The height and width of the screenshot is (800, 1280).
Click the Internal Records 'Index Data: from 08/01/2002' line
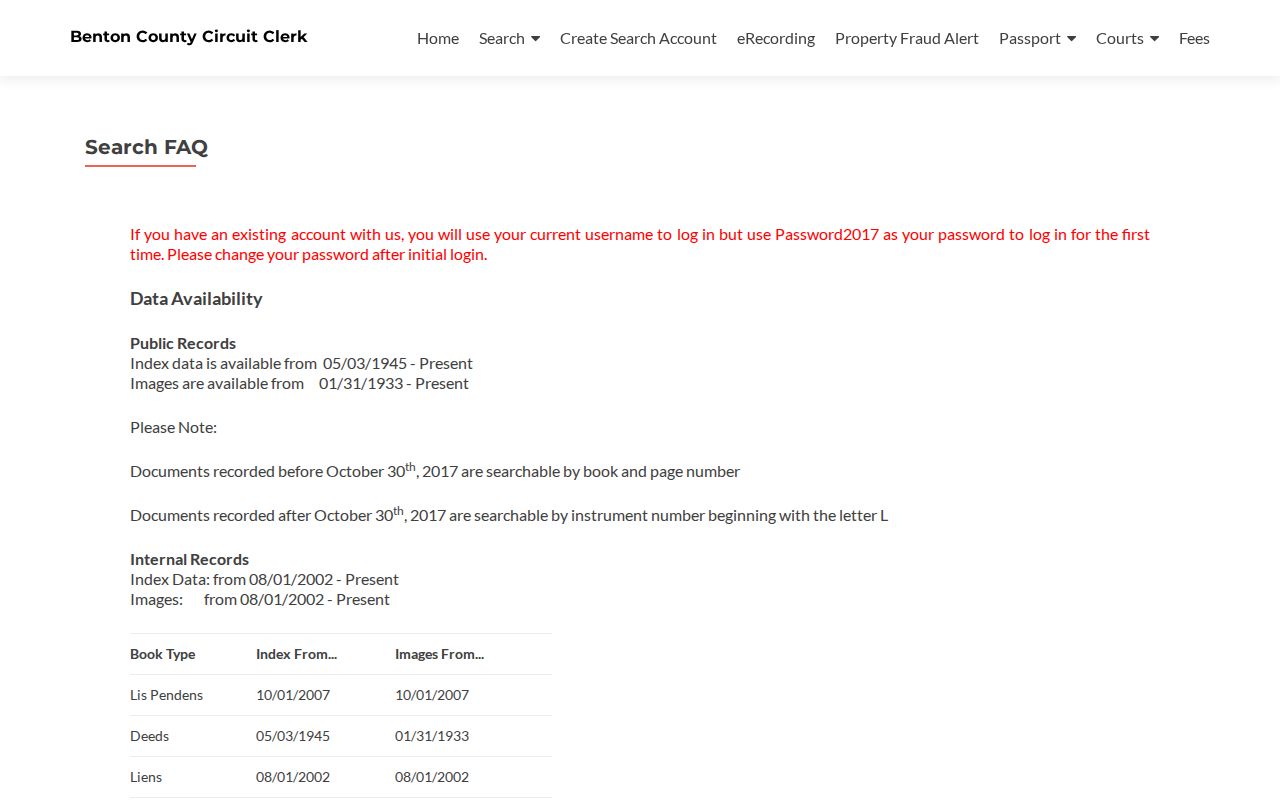point(264,579)
